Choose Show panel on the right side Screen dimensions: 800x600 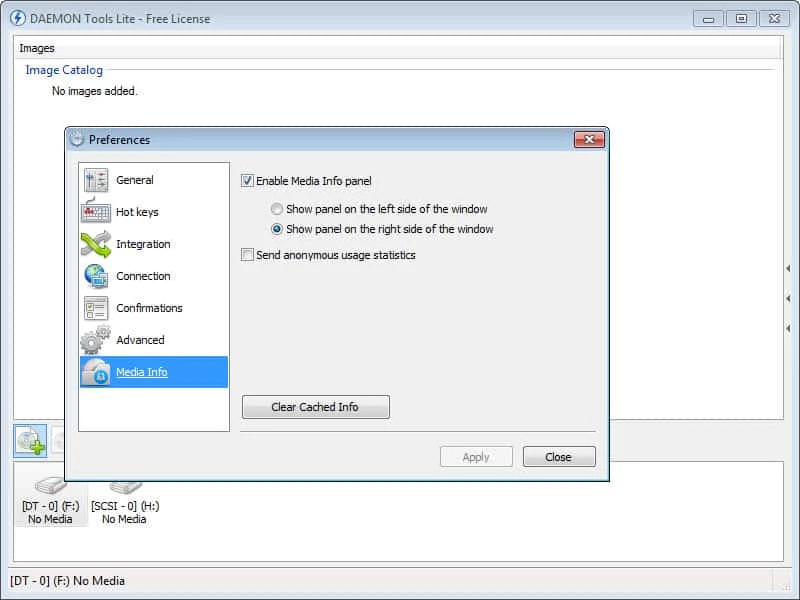click(277, 229)
